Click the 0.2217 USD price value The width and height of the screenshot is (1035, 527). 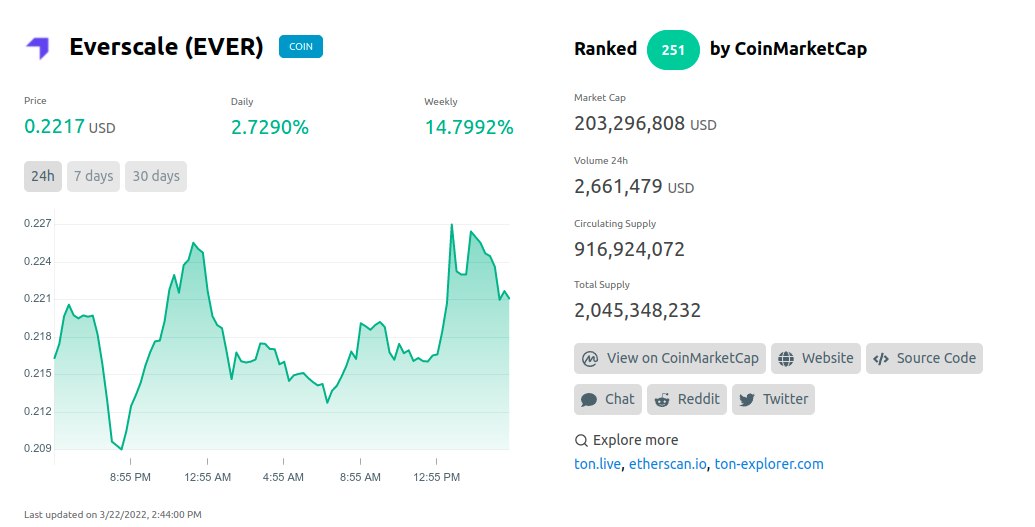tap(70, 127)
